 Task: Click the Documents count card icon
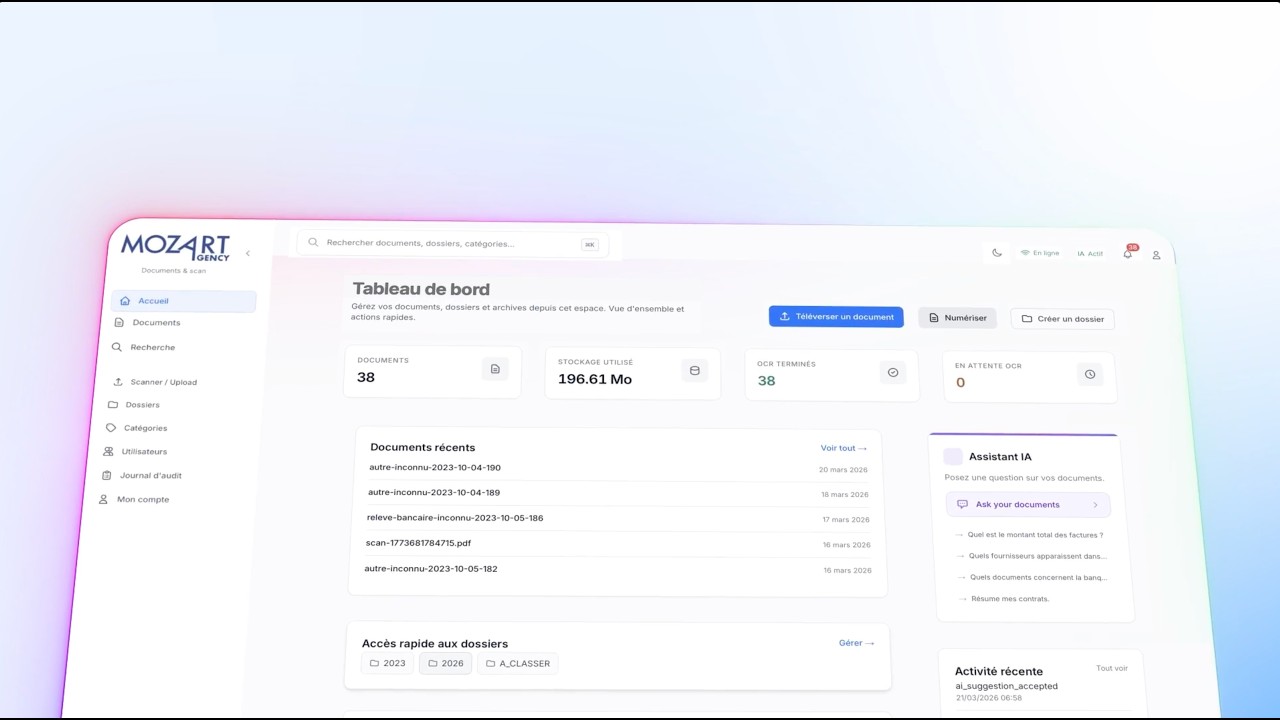[x=495, y=369]
